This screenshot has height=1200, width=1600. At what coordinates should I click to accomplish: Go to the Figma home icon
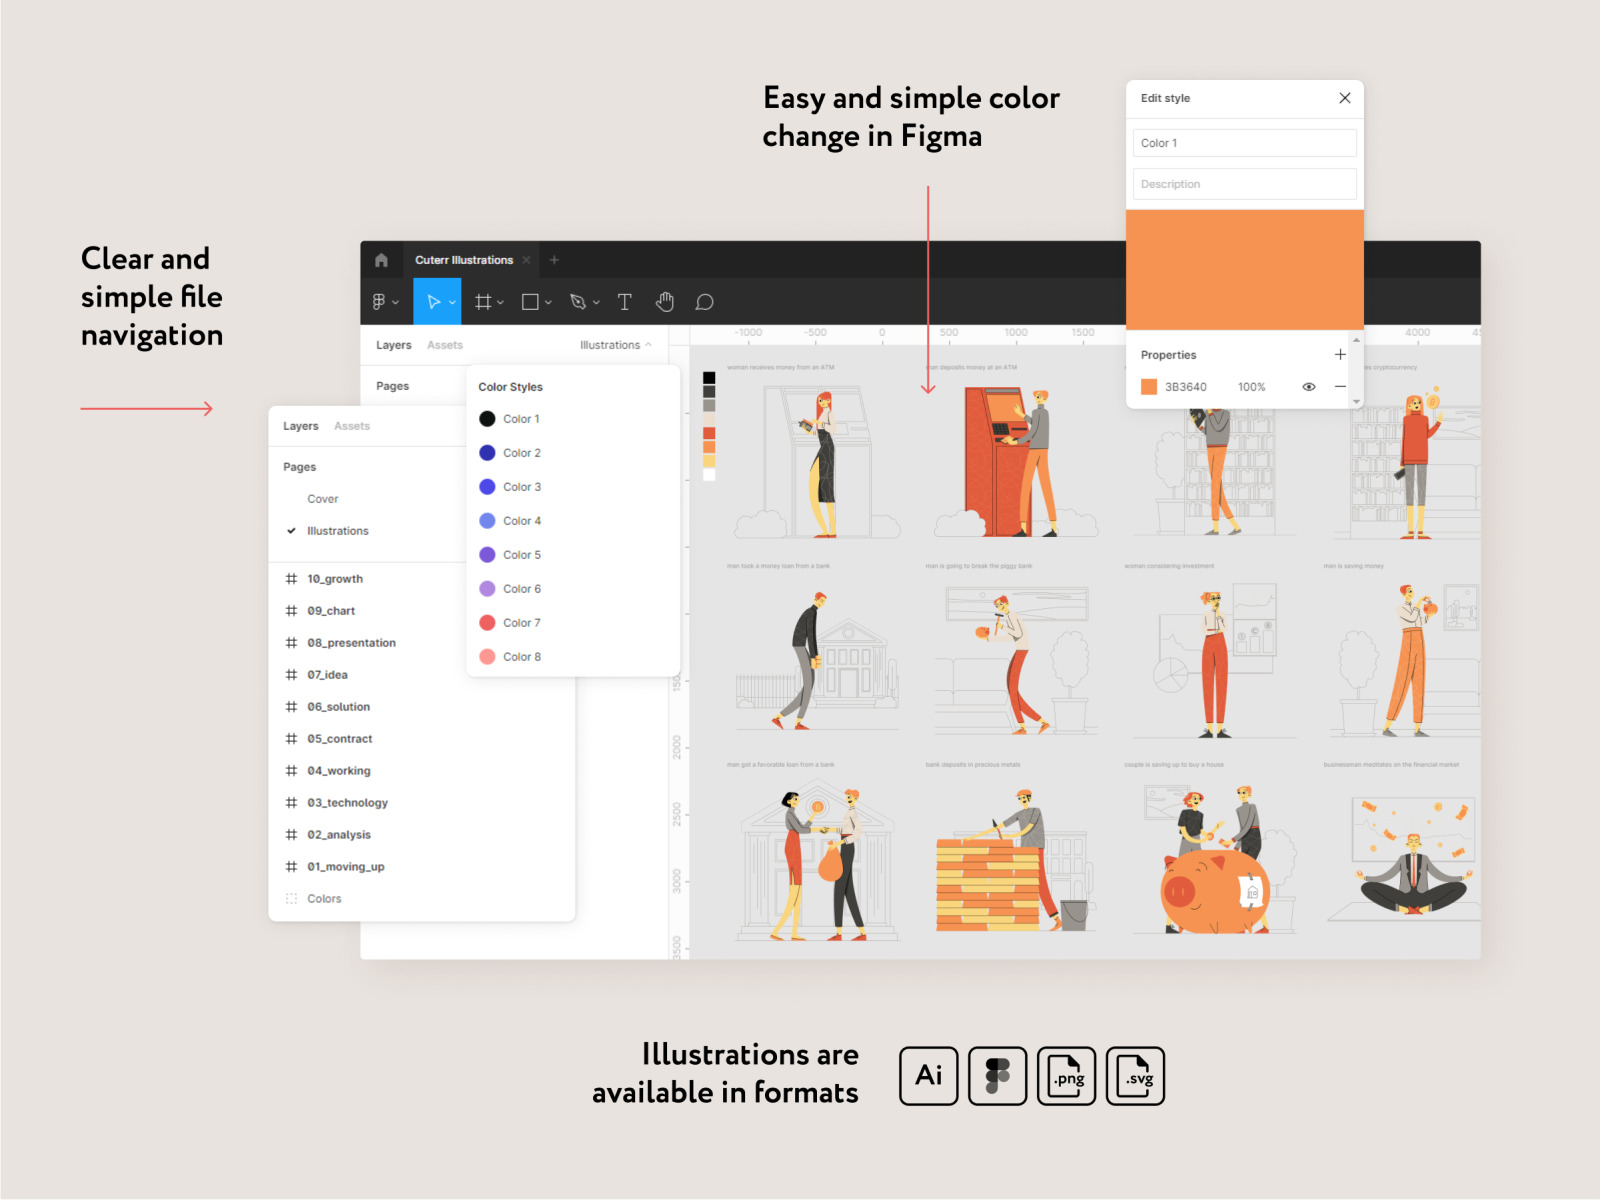click(x=381, y=260)
